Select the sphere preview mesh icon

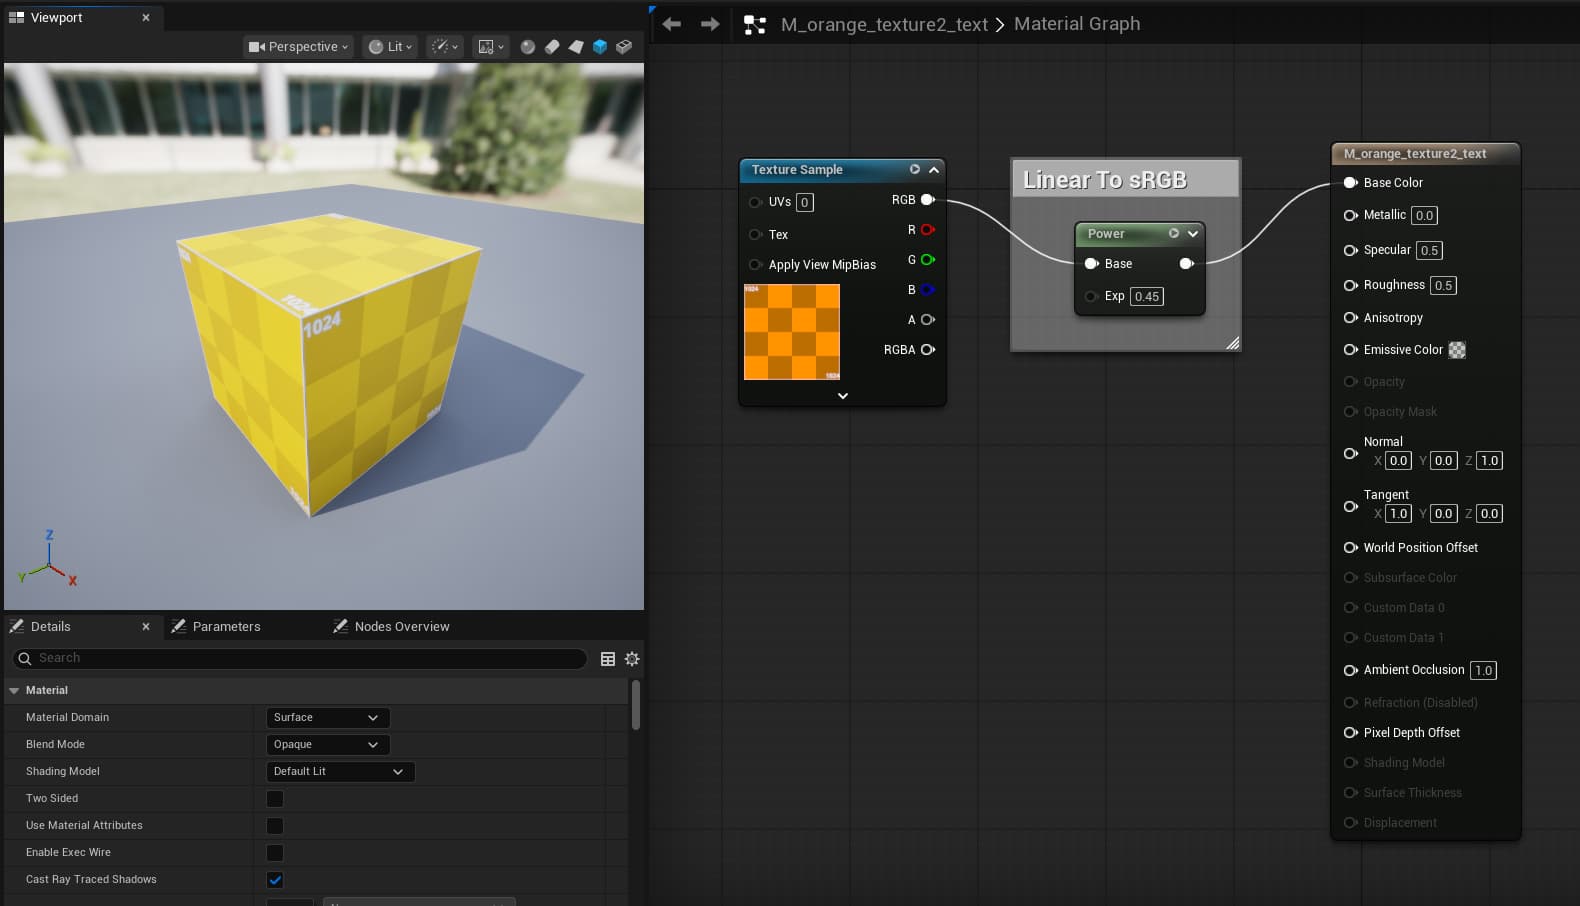(x=528, y=47)
